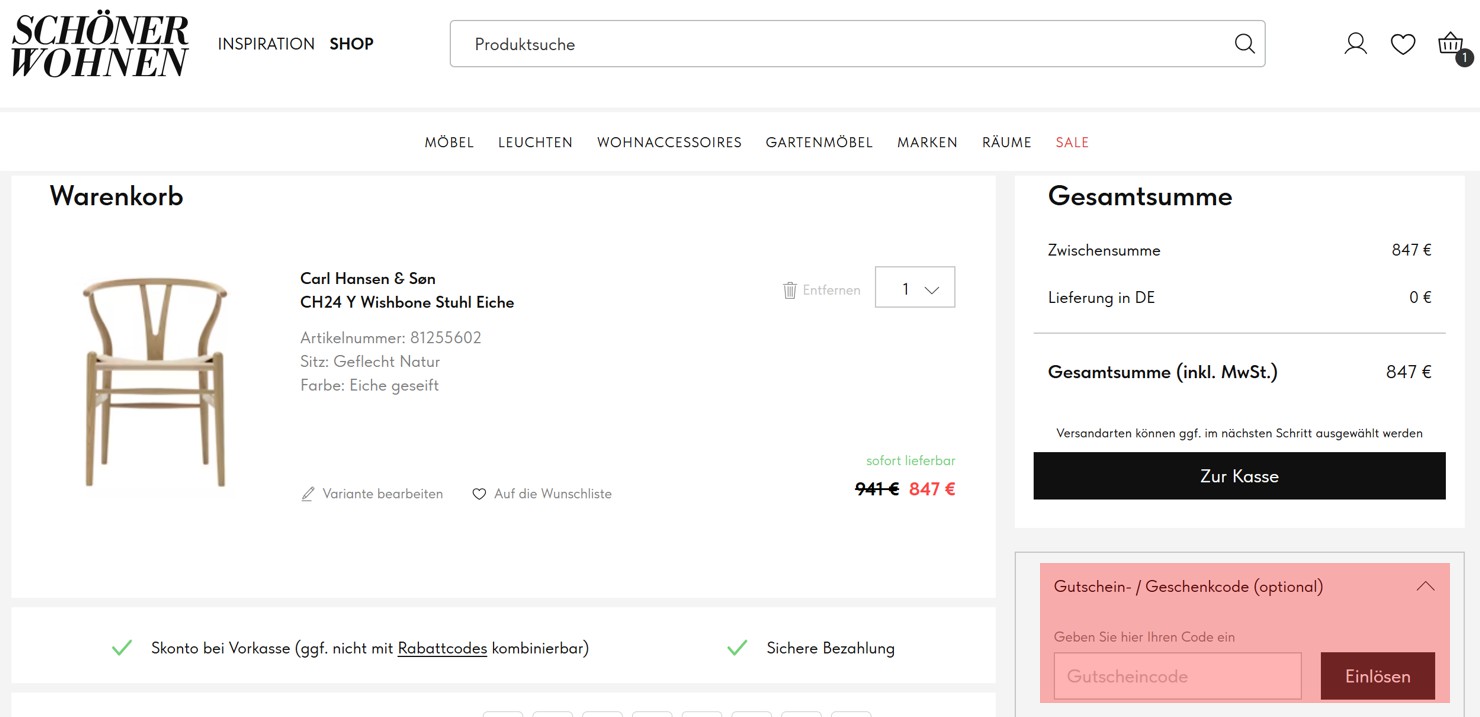1480x717 pixels.
Task: Collapse the Gutschein- / Geschenkcode section
Action: tap(1425, 587)
